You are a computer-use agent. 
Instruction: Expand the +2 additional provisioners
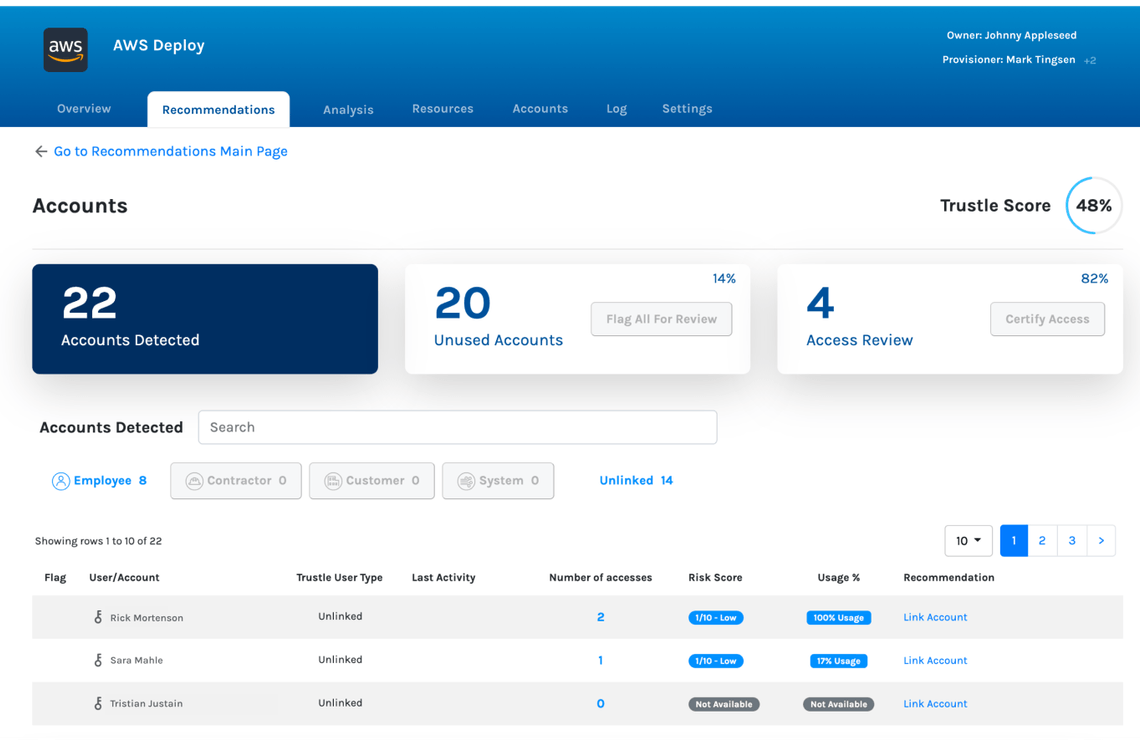click(x=1090, y=60)
